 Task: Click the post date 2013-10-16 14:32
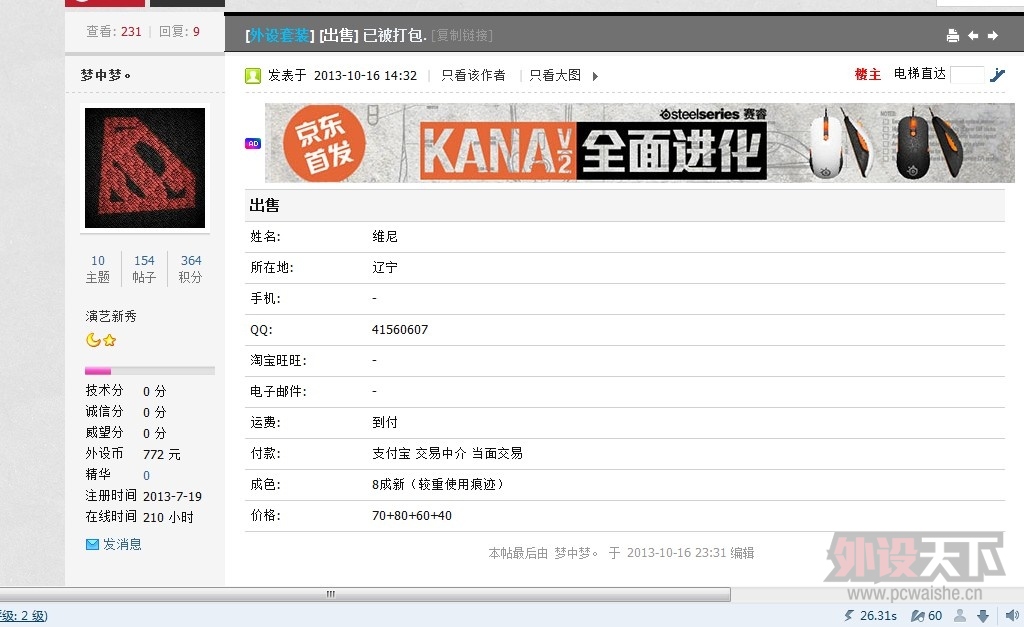click(x=365, y=76)
